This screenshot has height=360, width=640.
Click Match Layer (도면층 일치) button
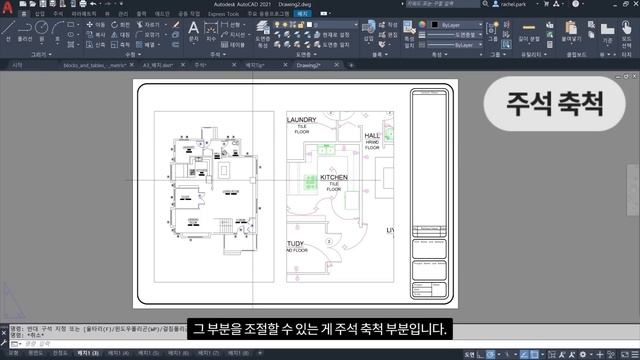click(x=331, y=44)
